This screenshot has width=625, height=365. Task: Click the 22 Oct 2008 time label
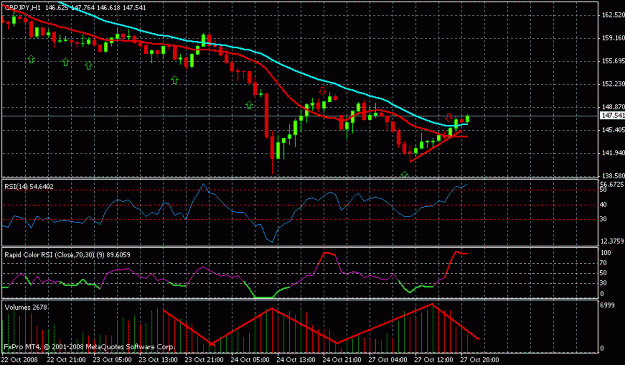[20, 359]
